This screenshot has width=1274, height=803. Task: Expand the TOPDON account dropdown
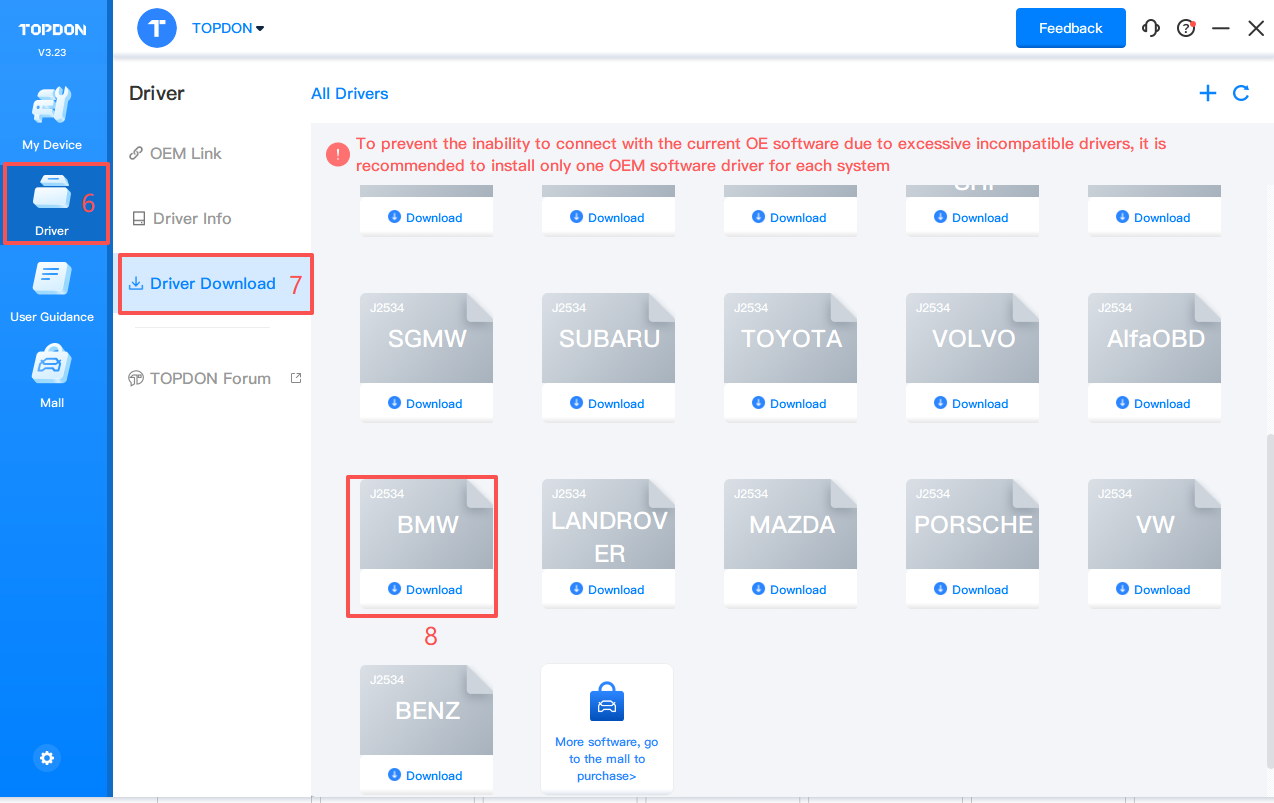pos(228,28)
